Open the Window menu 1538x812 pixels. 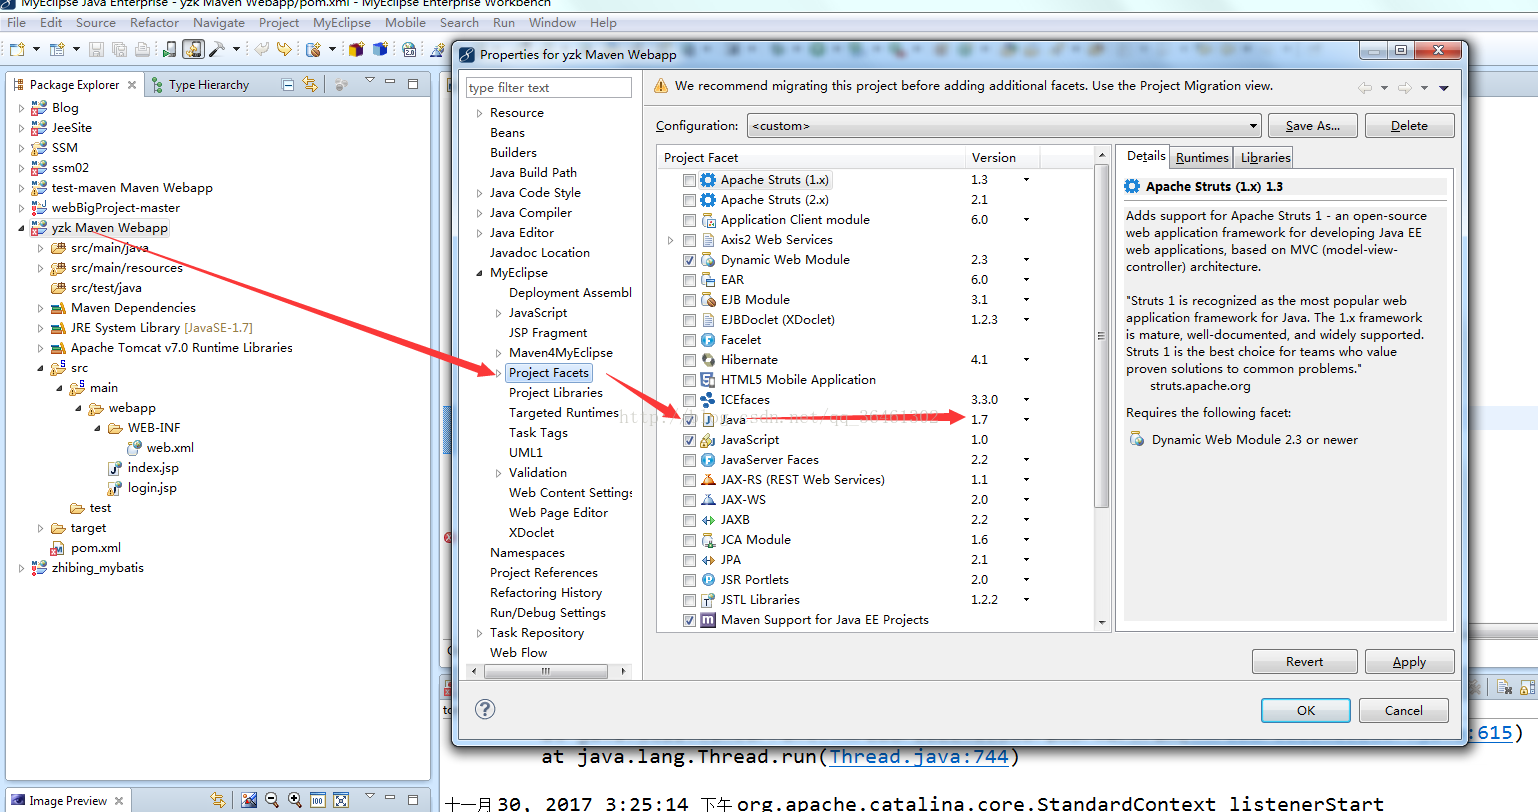click(552, 22)
